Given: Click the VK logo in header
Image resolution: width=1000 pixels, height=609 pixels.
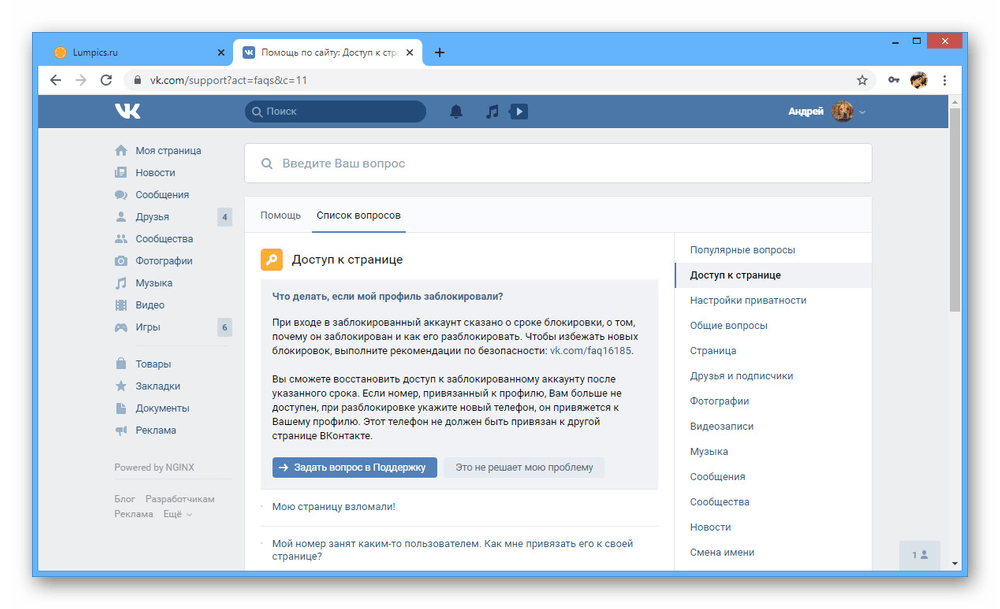Looking at the screenshot, I should tap(128, 111).
